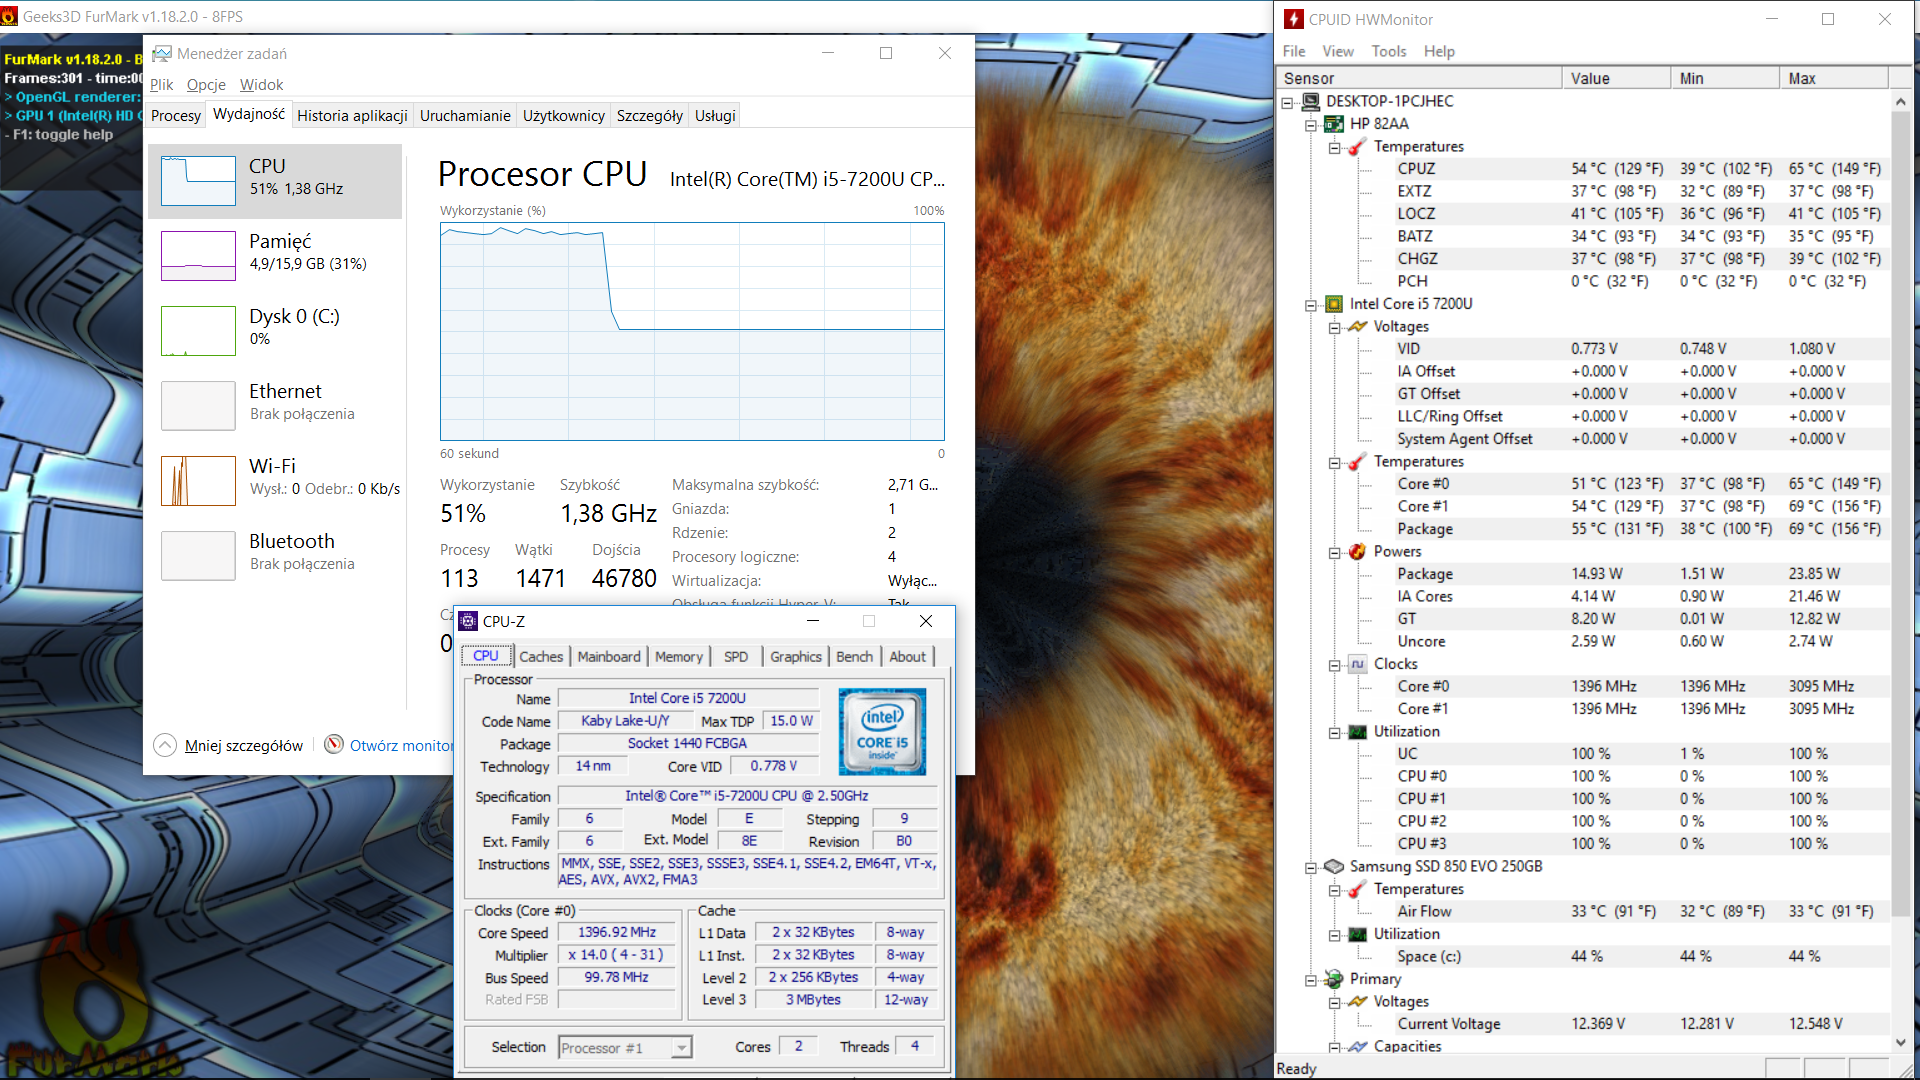Viewport: 1920px width, 1080px height.
Task: Click the Utilization icon under Intel Core i5
Action: coord(1357,732)
